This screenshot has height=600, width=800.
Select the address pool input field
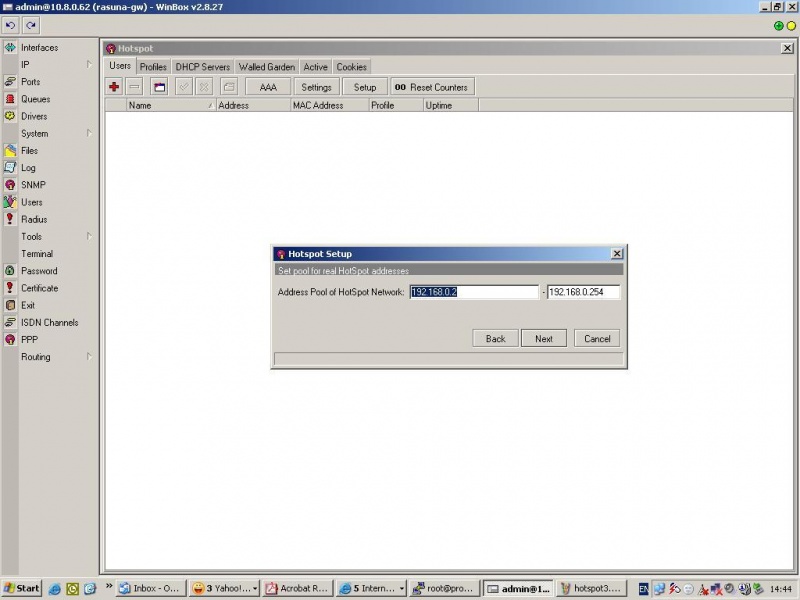click(473, 291)
